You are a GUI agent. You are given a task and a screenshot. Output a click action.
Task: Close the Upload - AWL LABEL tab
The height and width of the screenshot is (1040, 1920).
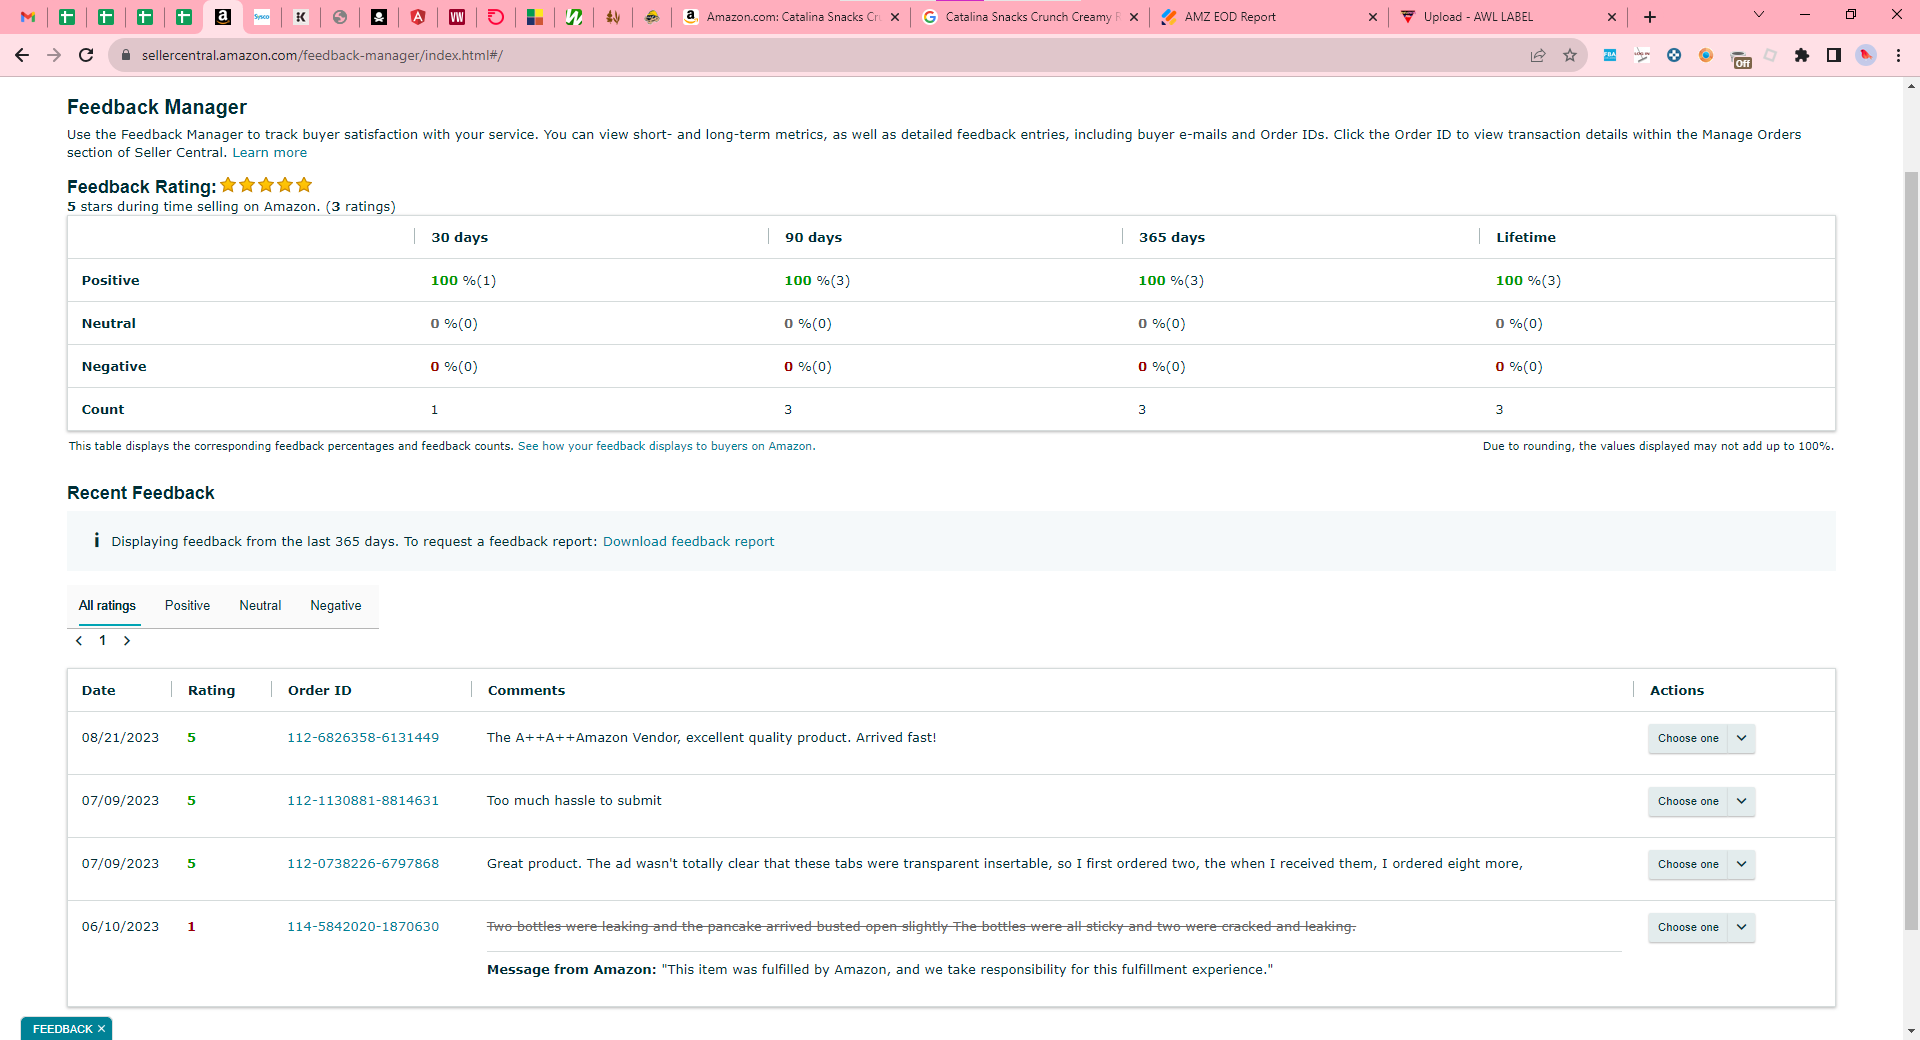[x=1612, y=17]
